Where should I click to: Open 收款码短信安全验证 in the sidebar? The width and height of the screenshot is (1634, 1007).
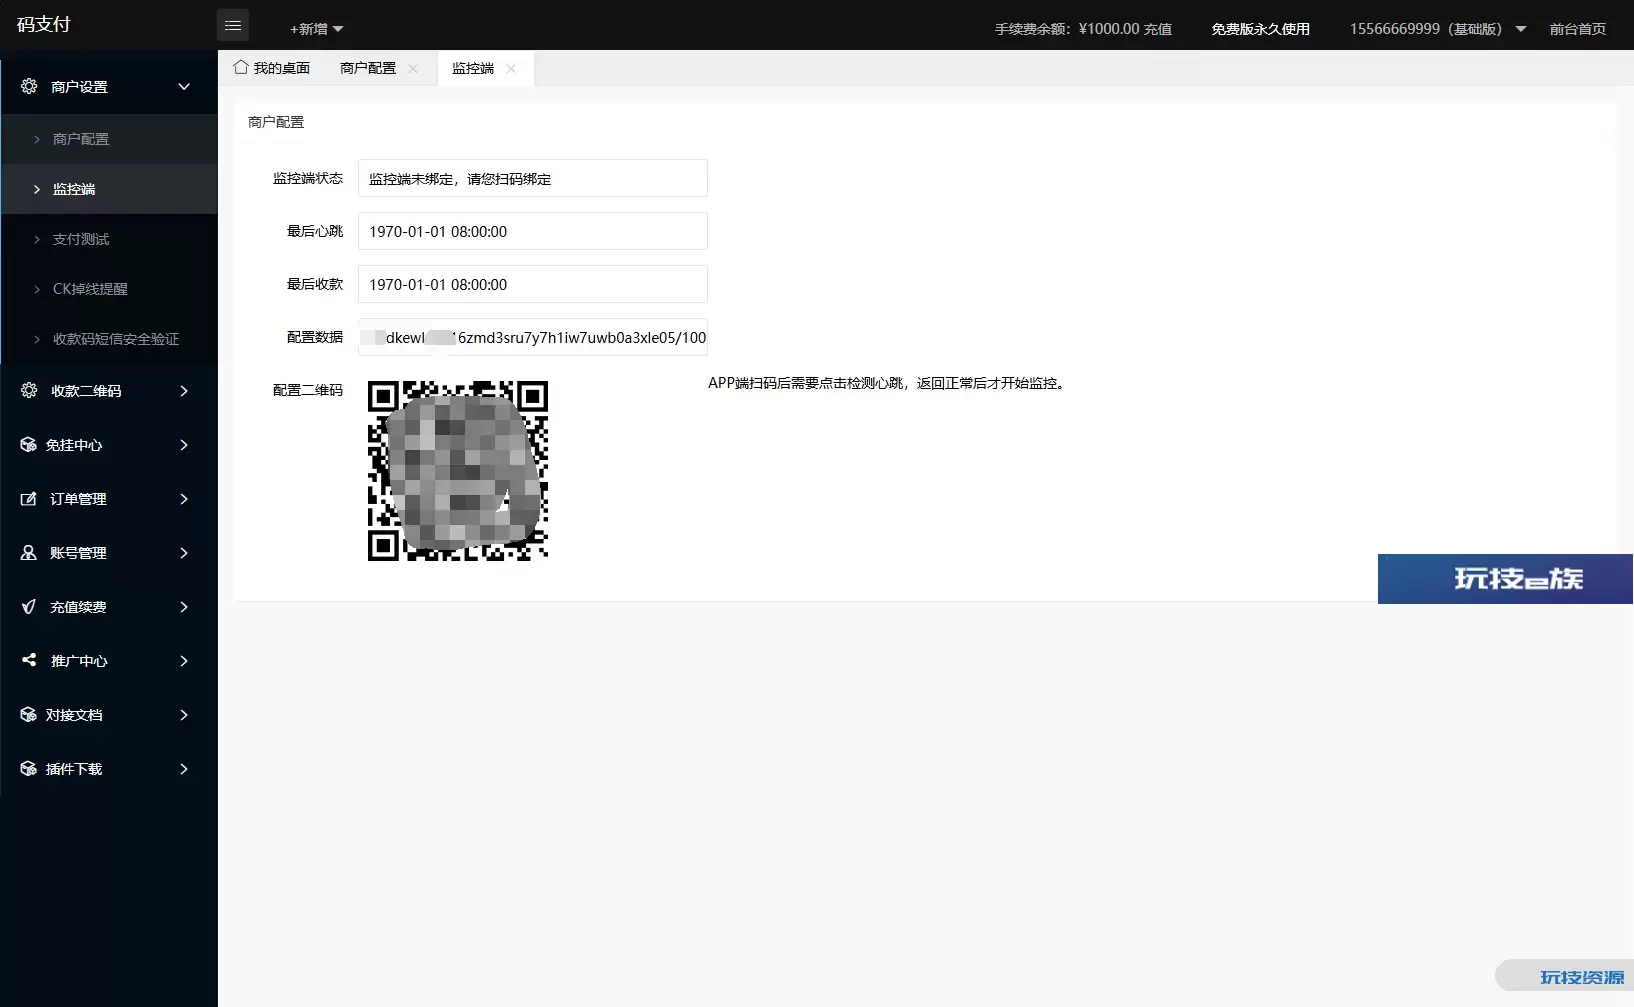click(x=109, y=339)
